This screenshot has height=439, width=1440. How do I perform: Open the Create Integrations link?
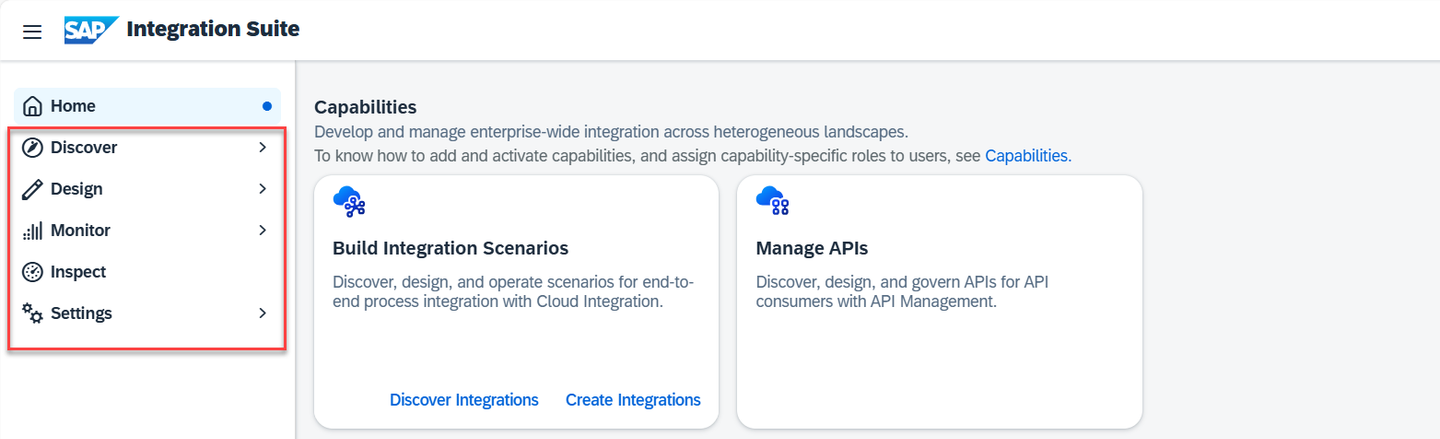pyautogui.click(x=633, y=400)
